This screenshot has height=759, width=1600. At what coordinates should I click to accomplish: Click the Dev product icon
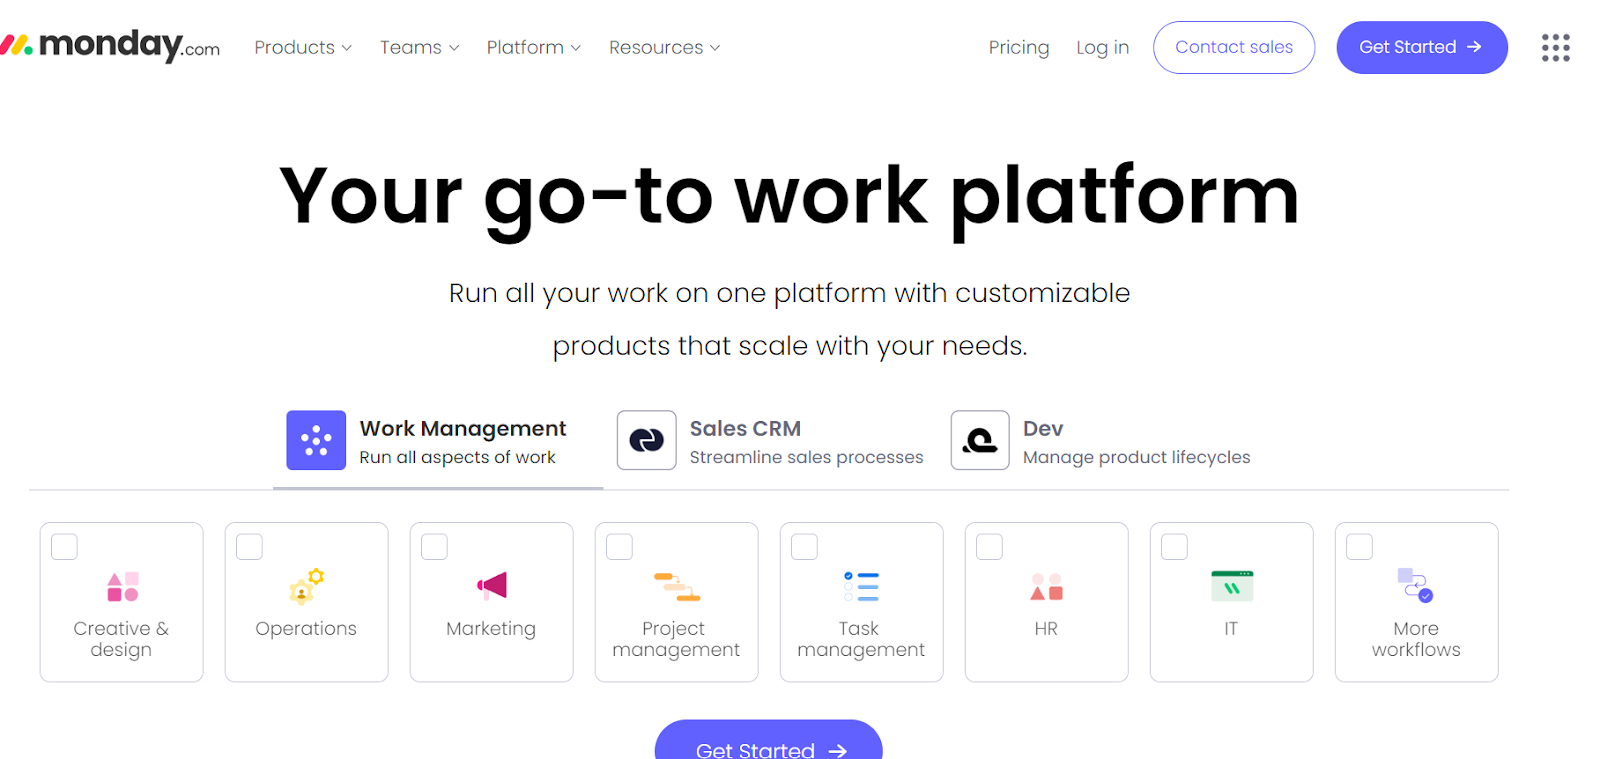tap(980, 440)
